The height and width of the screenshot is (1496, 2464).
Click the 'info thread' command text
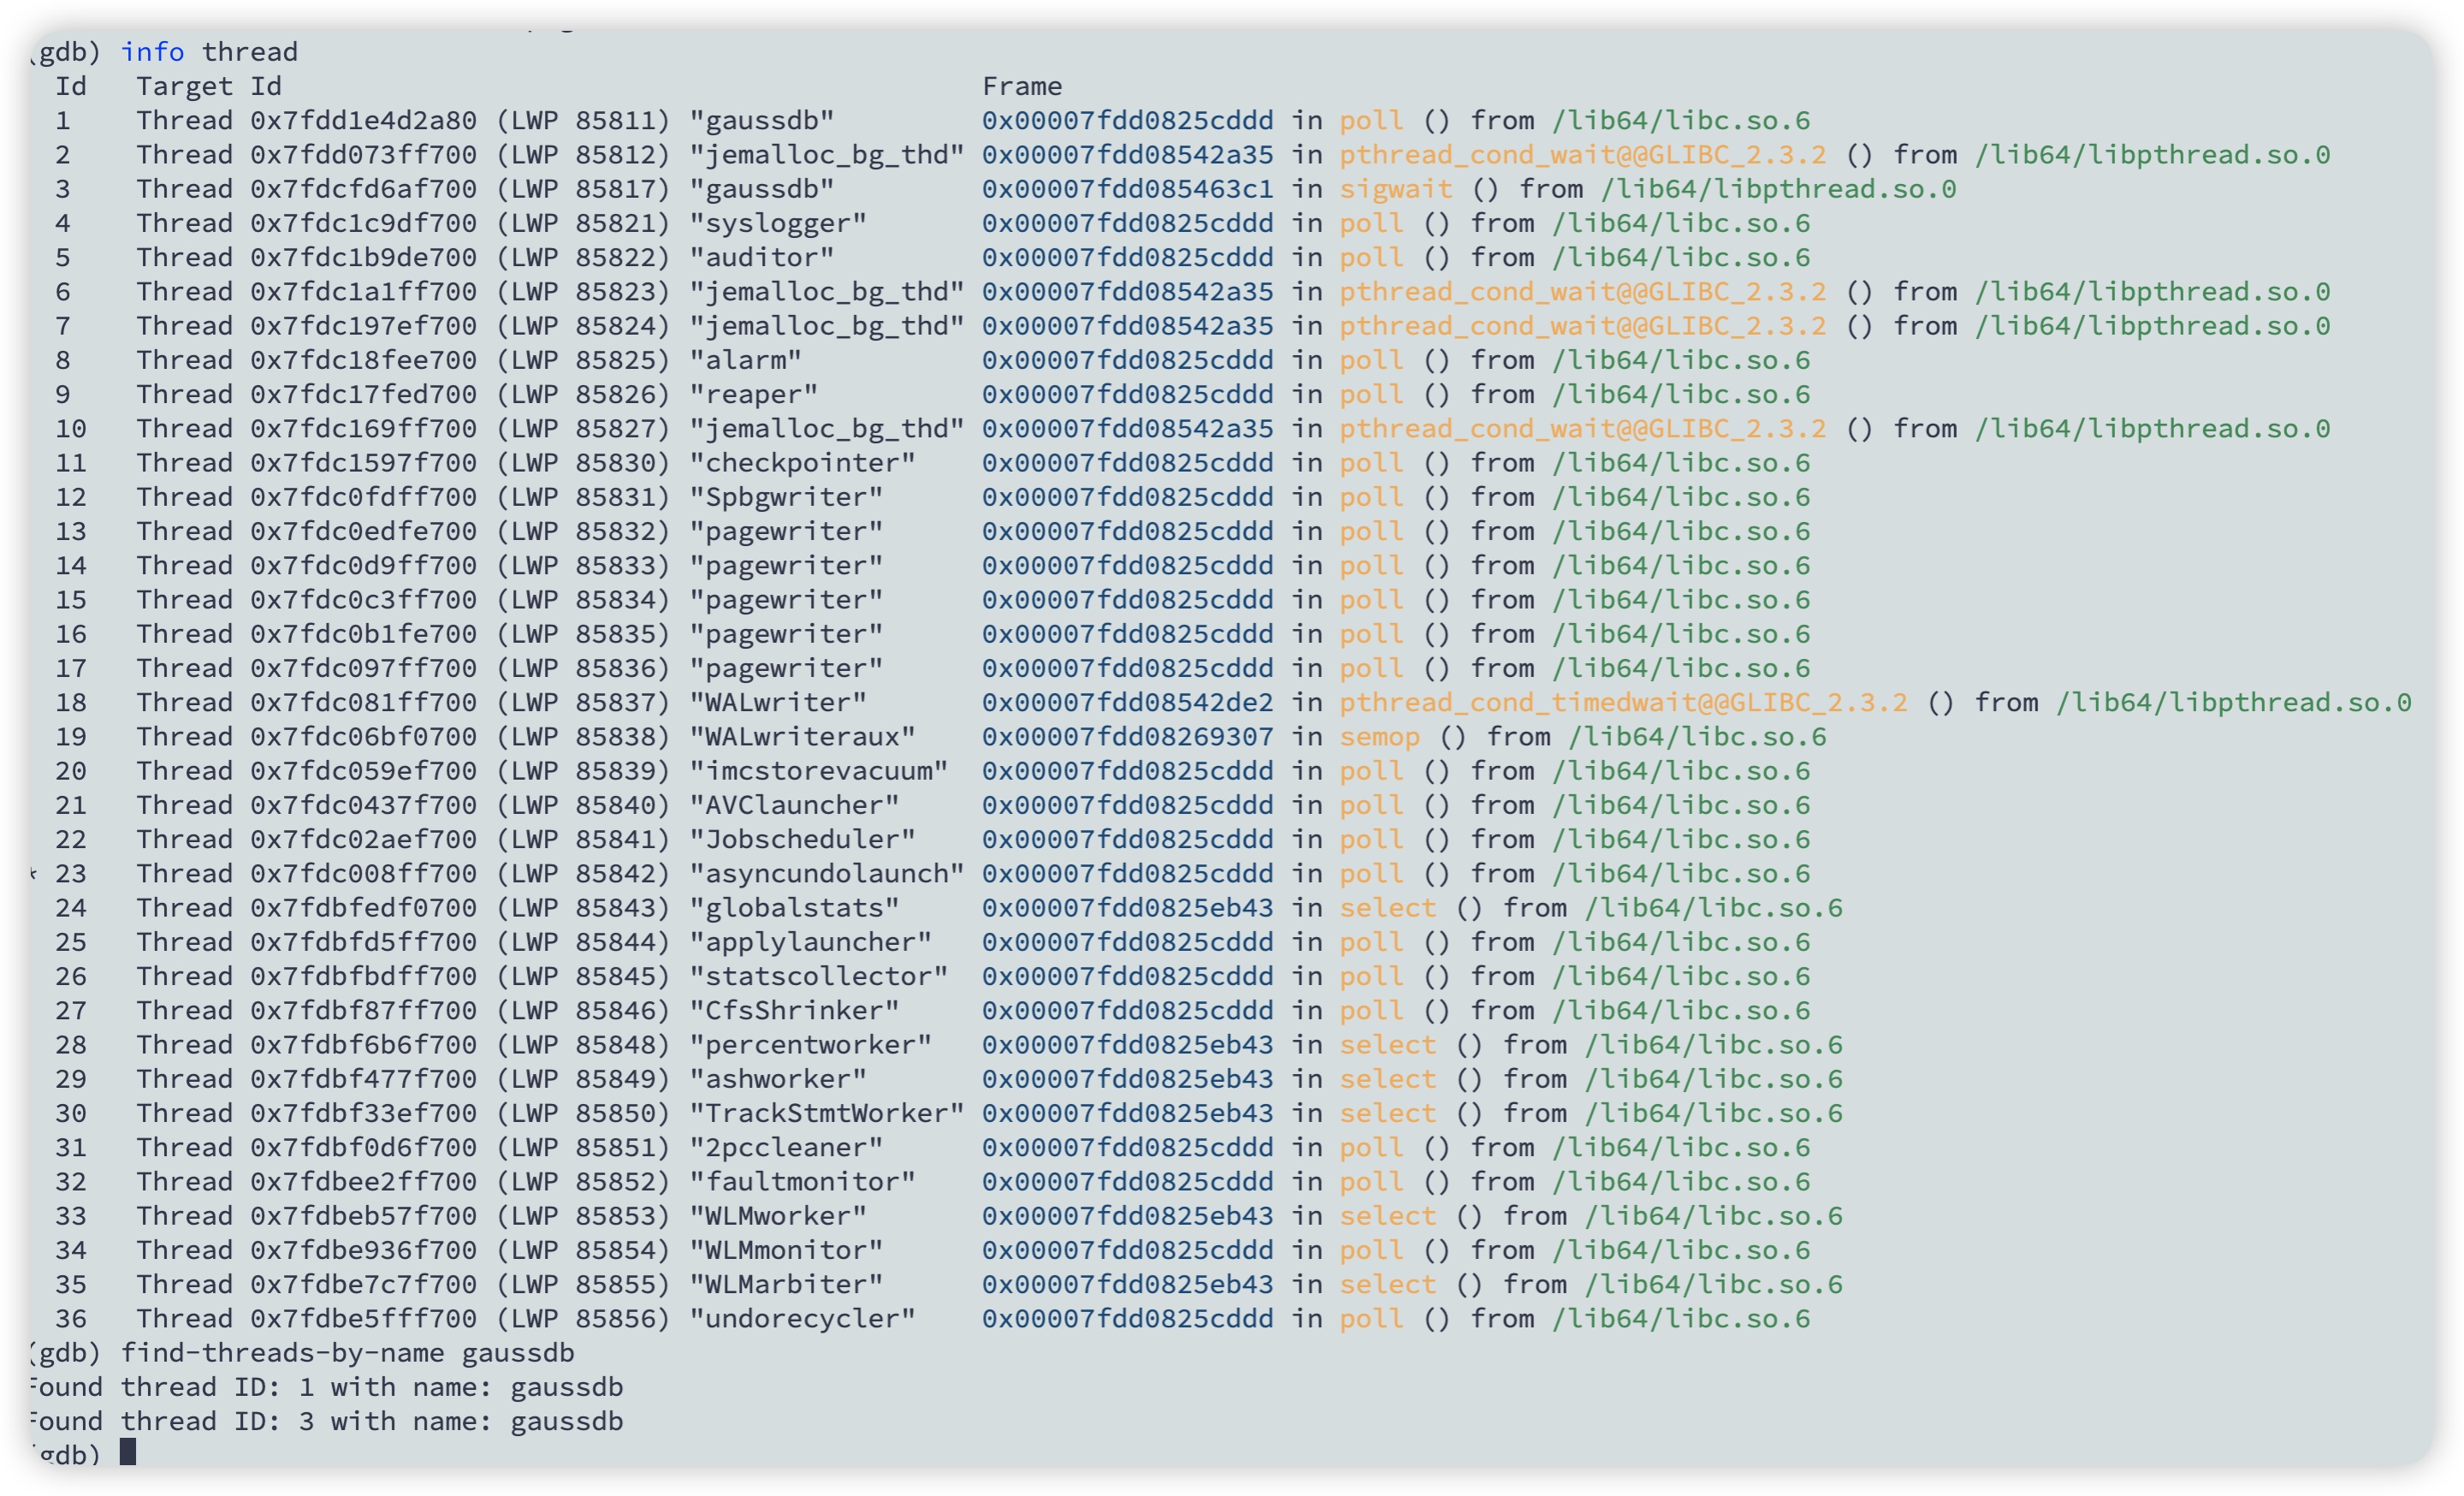(x=208, y=51)
